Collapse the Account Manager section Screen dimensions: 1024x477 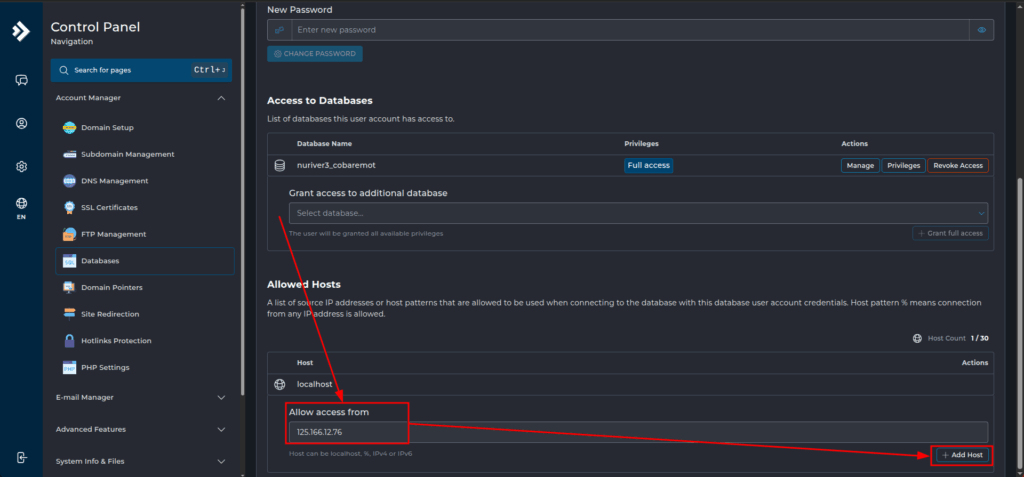(221, 98)
